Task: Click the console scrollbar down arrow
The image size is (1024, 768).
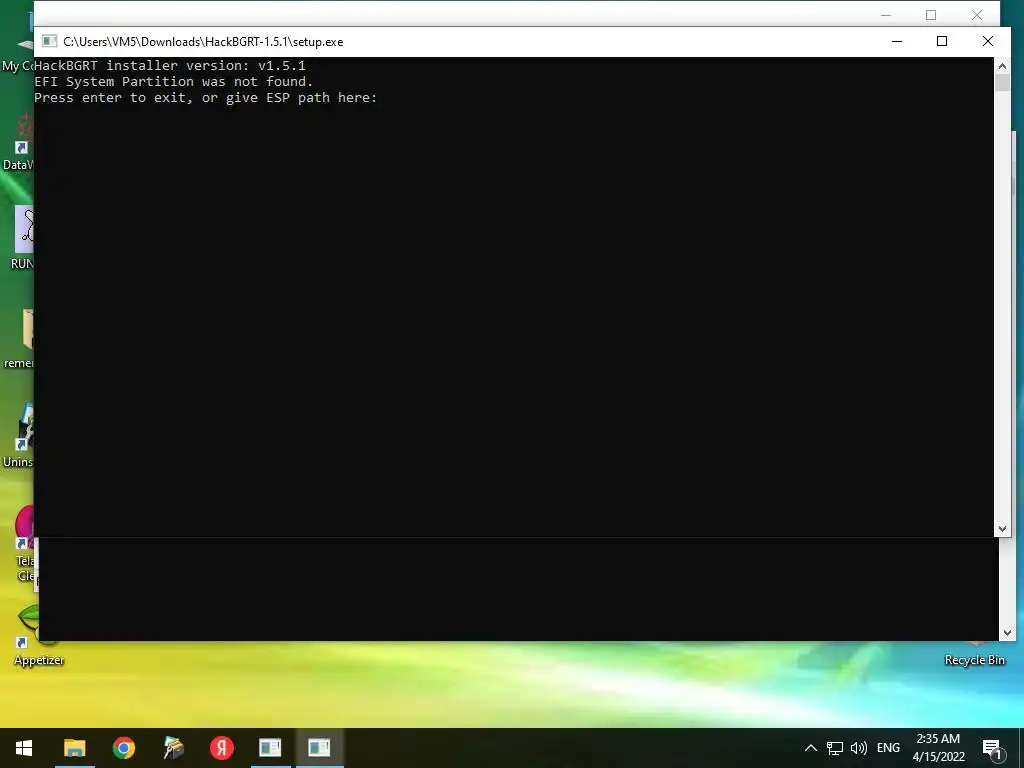Action: 1002,529
